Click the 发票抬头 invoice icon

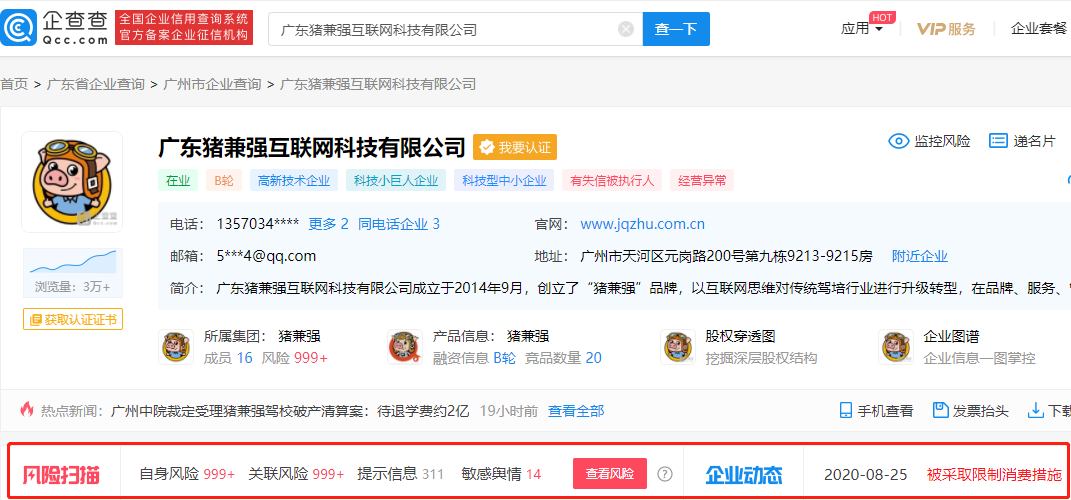click(x=941, y=410)
